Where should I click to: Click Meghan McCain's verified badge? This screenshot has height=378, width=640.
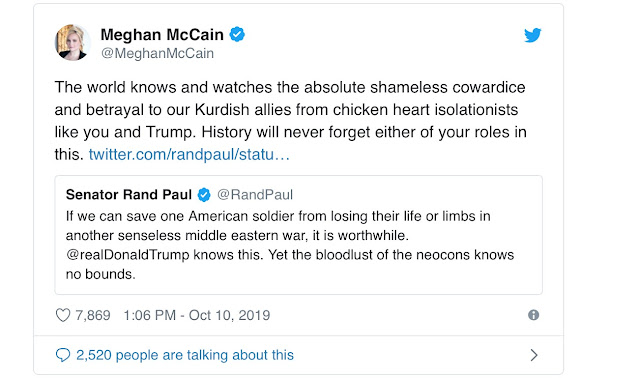pyautogui.click(x=237, y=34)
